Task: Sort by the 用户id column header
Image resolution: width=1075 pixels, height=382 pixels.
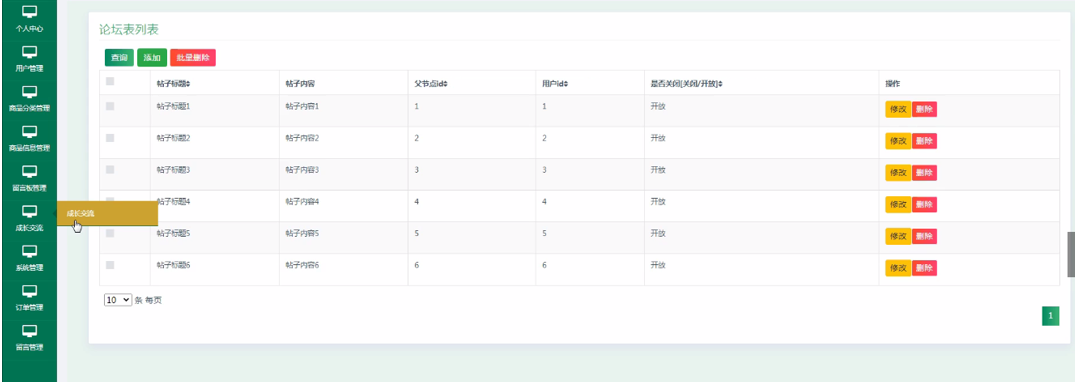Action: pyautogui.click(x=555, y=84)
